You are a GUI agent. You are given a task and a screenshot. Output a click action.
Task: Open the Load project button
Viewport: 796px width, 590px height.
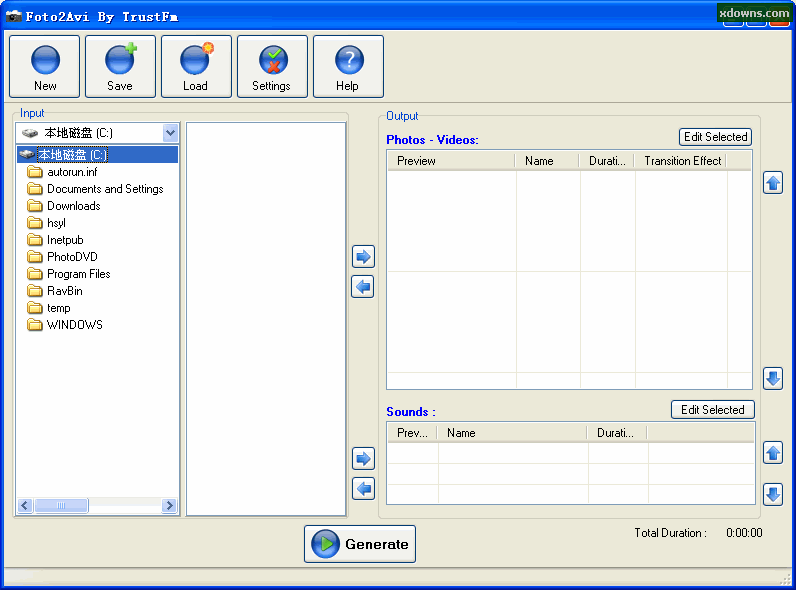(196, 67)
